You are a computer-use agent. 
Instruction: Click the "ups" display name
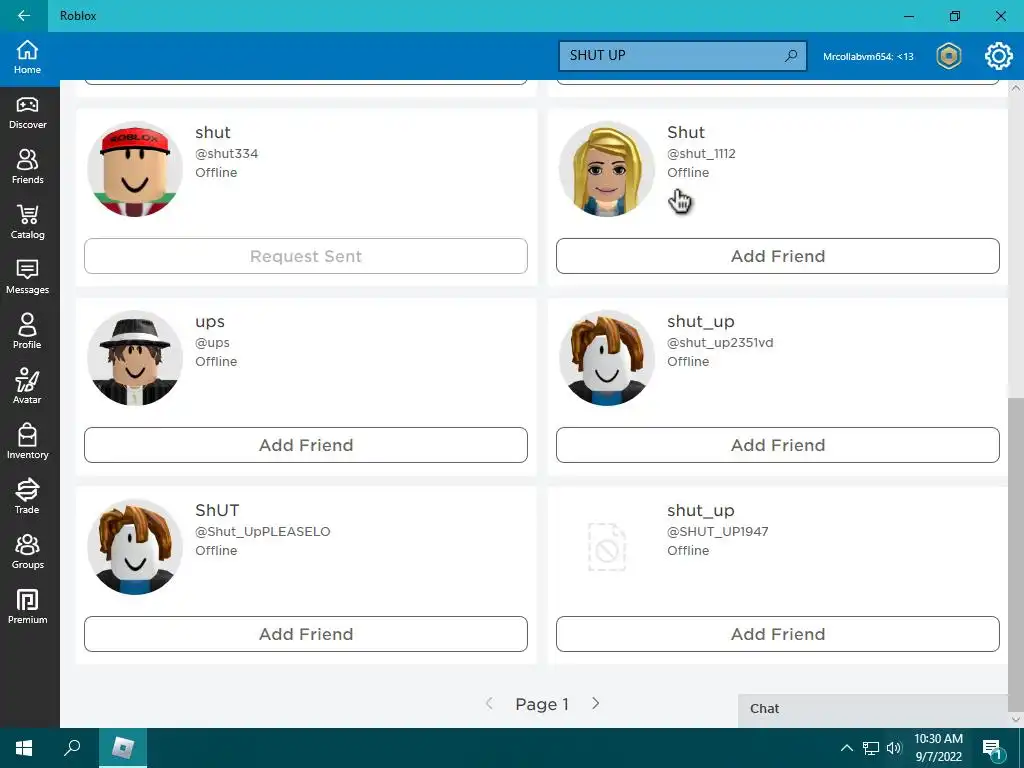210,321
